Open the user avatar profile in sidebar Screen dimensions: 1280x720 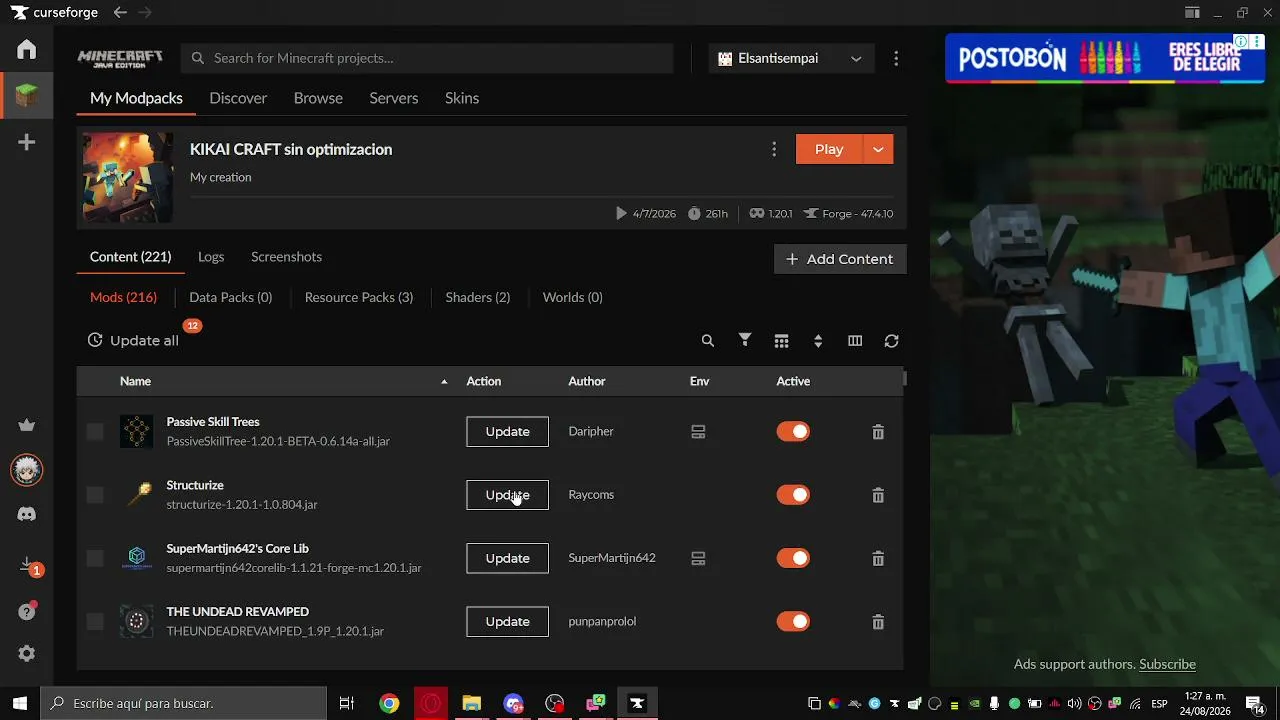(x=27, y=470)
